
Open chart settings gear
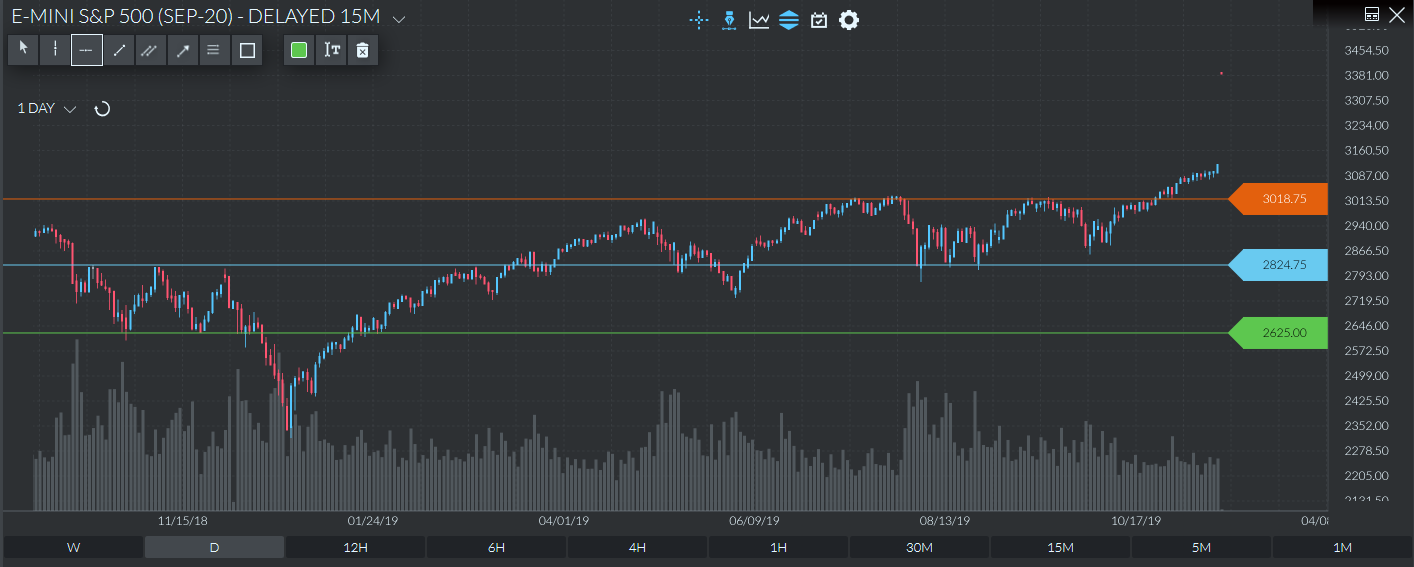pyautogui.click(x=849, y=20)
